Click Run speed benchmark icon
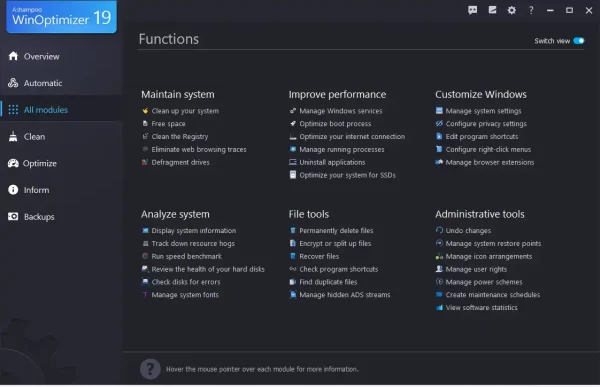600x387 pixels. point(145,256)
